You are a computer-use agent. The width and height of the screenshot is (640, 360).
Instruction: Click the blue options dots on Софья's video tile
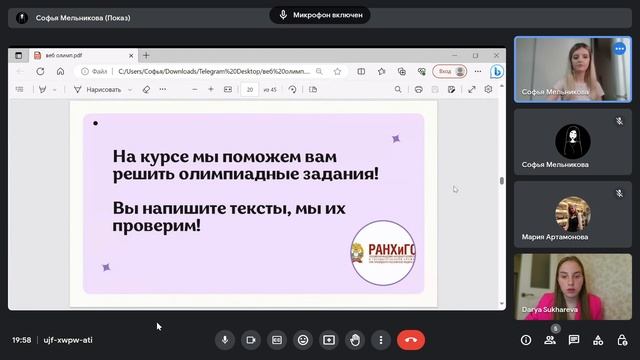tap(620, 49)
